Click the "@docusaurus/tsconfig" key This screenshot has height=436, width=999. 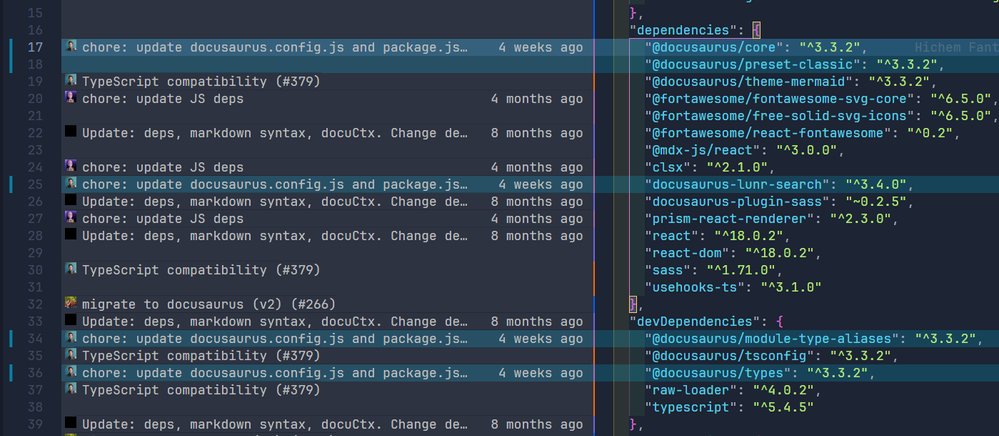[729, 356]
